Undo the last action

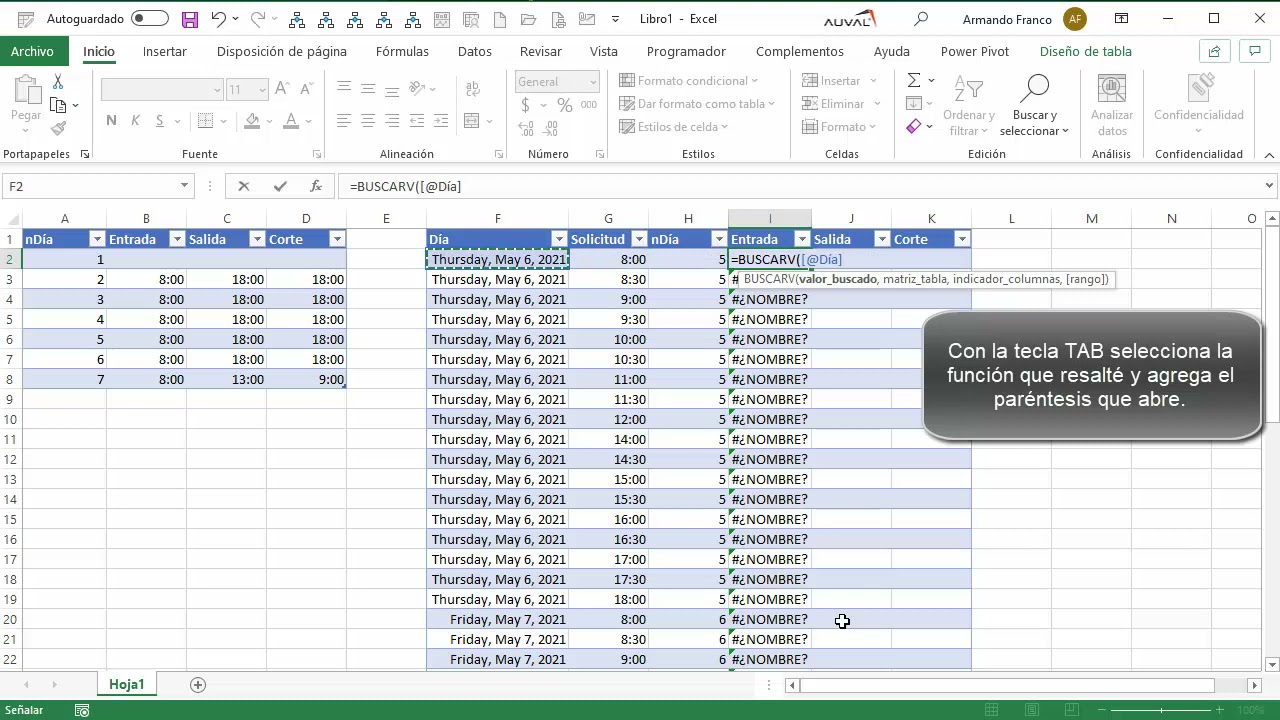[x=218, y=19]
